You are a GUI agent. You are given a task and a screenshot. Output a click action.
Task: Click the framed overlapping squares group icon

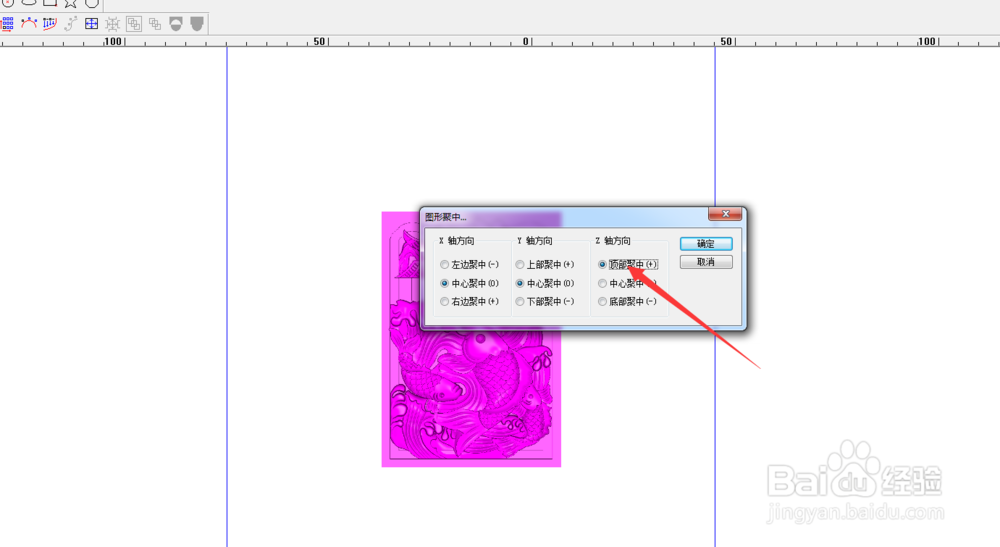134,24
